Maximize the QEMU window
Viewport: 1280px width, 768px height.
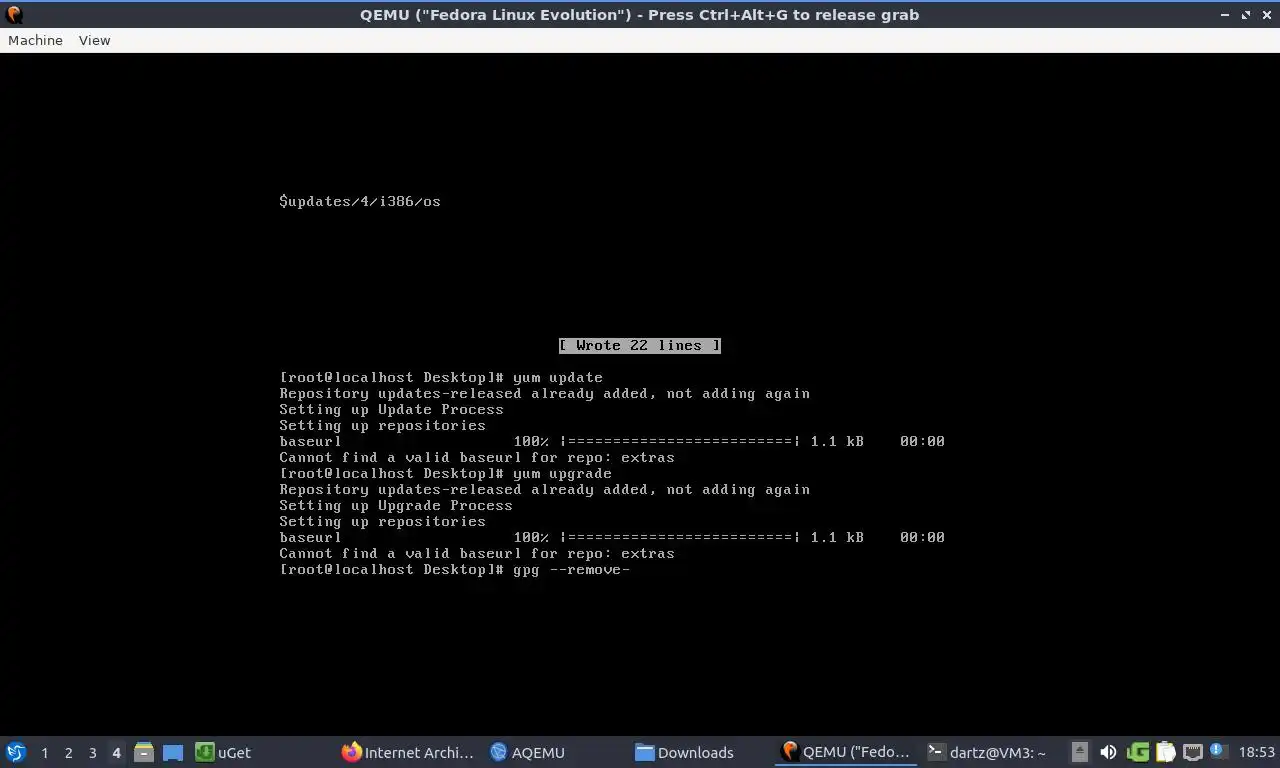coord(1246,15)
